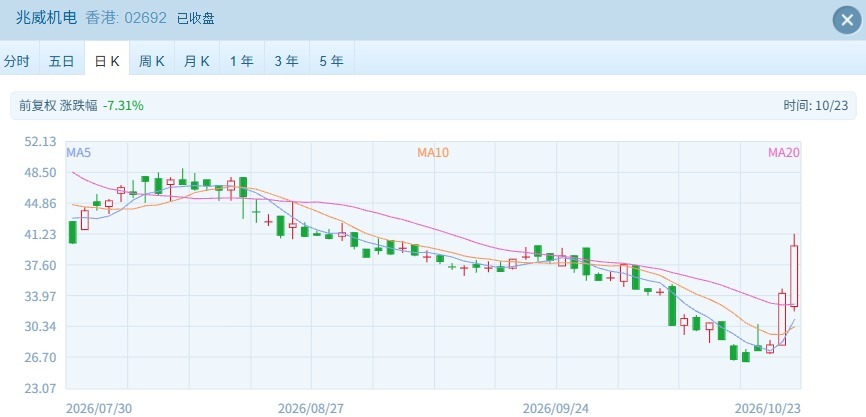The height and width of the screenshot is (417, 866).
Task: Click the 26.70 price axis label
Action: [x=40, y=357]
